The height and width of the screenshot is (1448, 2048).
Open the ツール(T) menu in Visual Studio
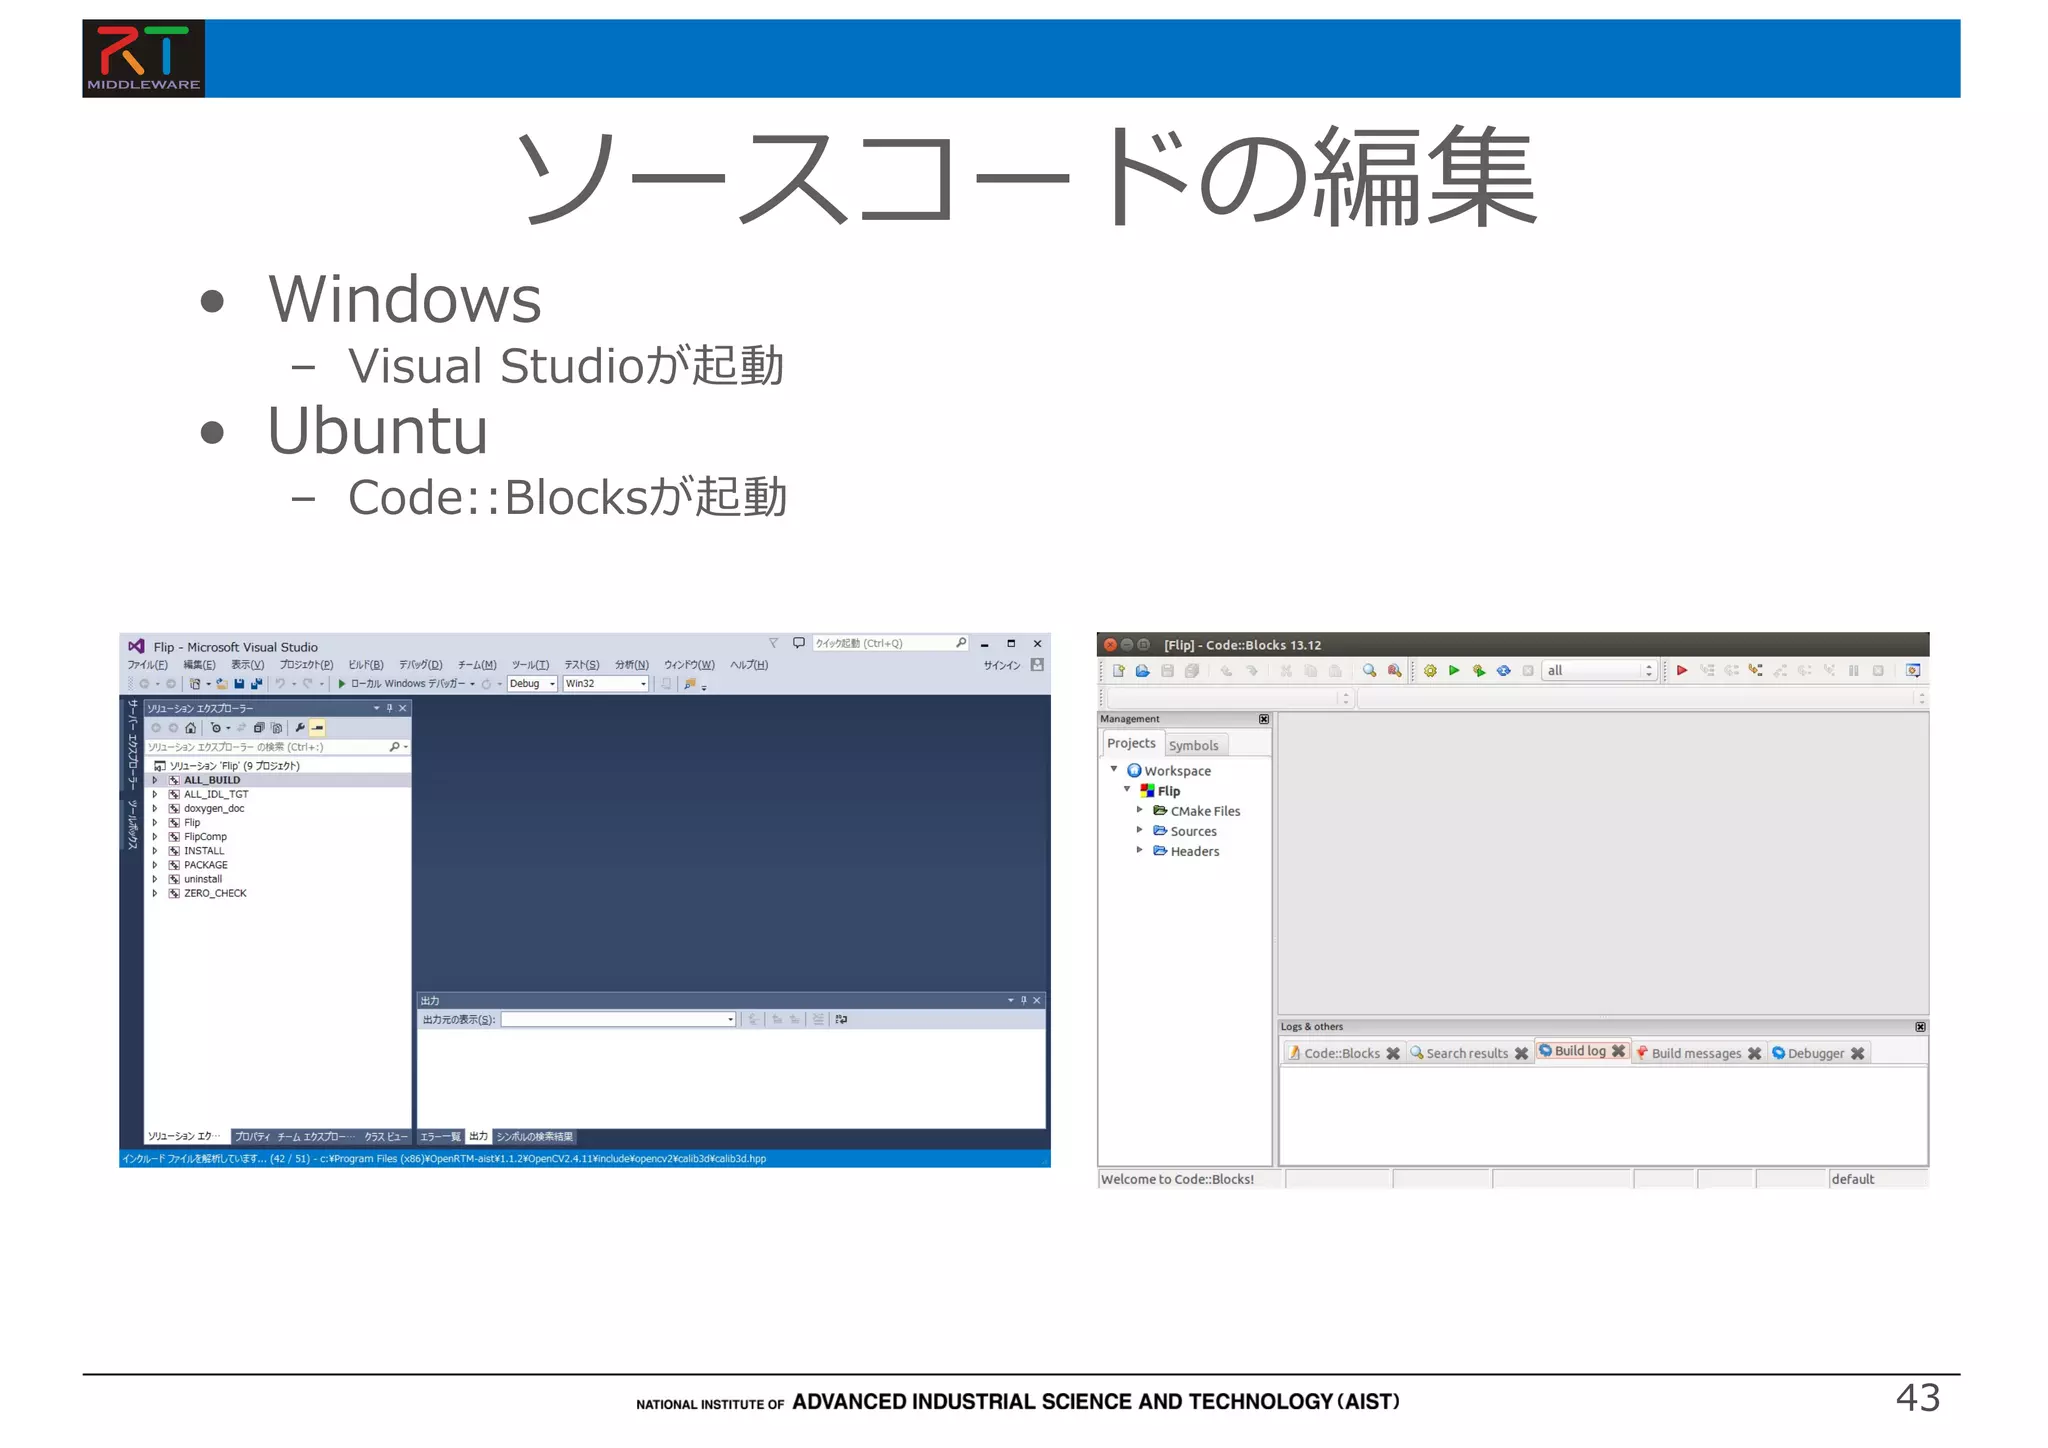[x=530, y=665]
